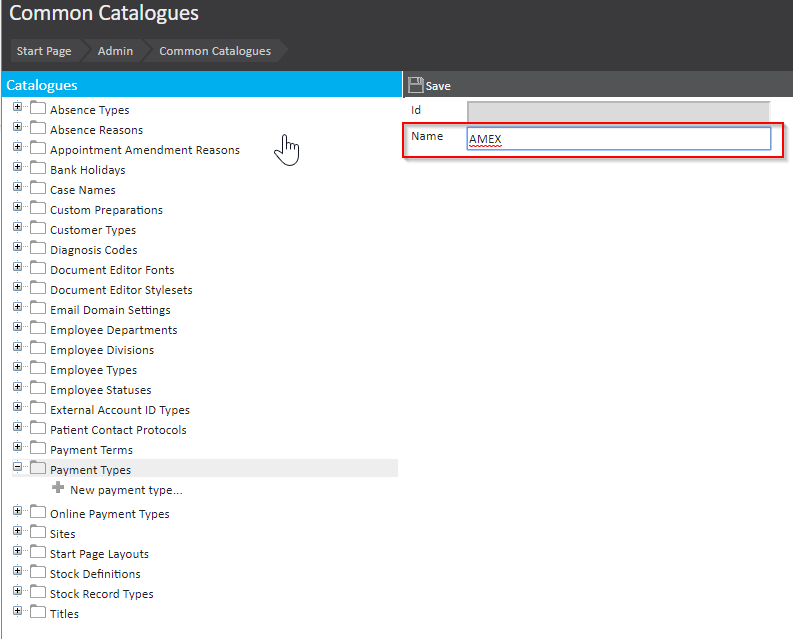Screen dimensions: 793x639
Task: Click the Save floppy disk icon
Action: pyautogui.click(x=416, y=86)
